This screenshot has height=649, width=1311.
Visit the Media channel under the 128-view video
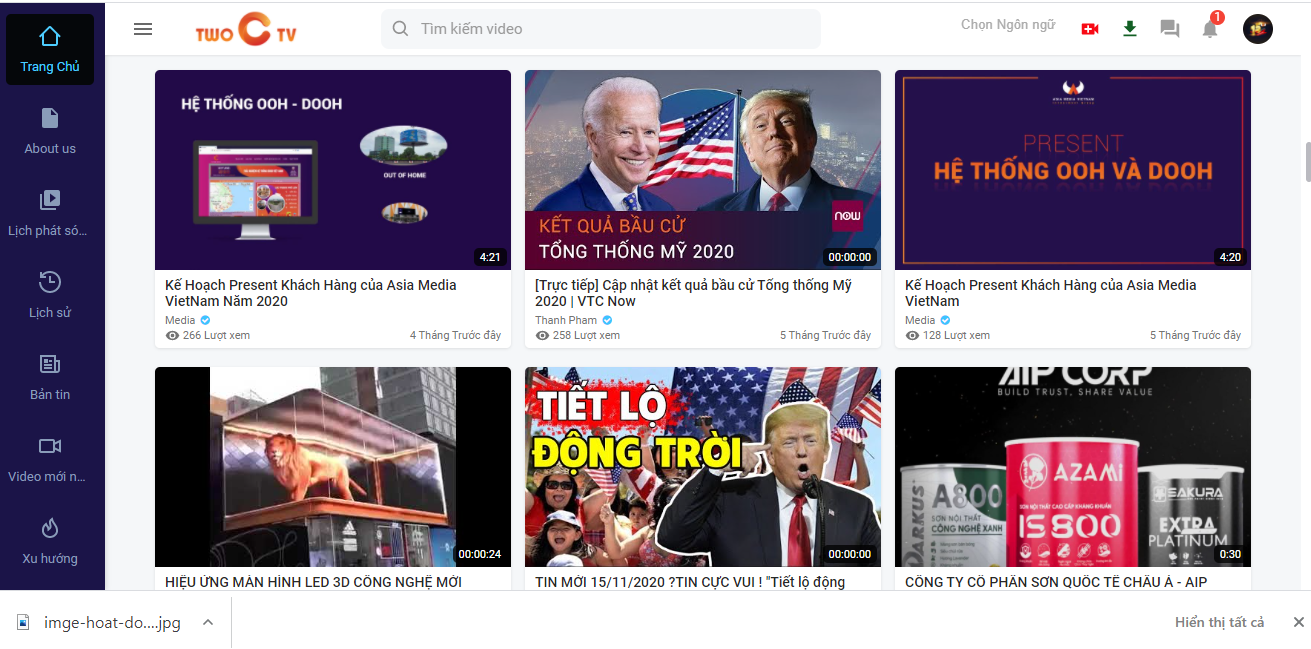tap(920, 320)
